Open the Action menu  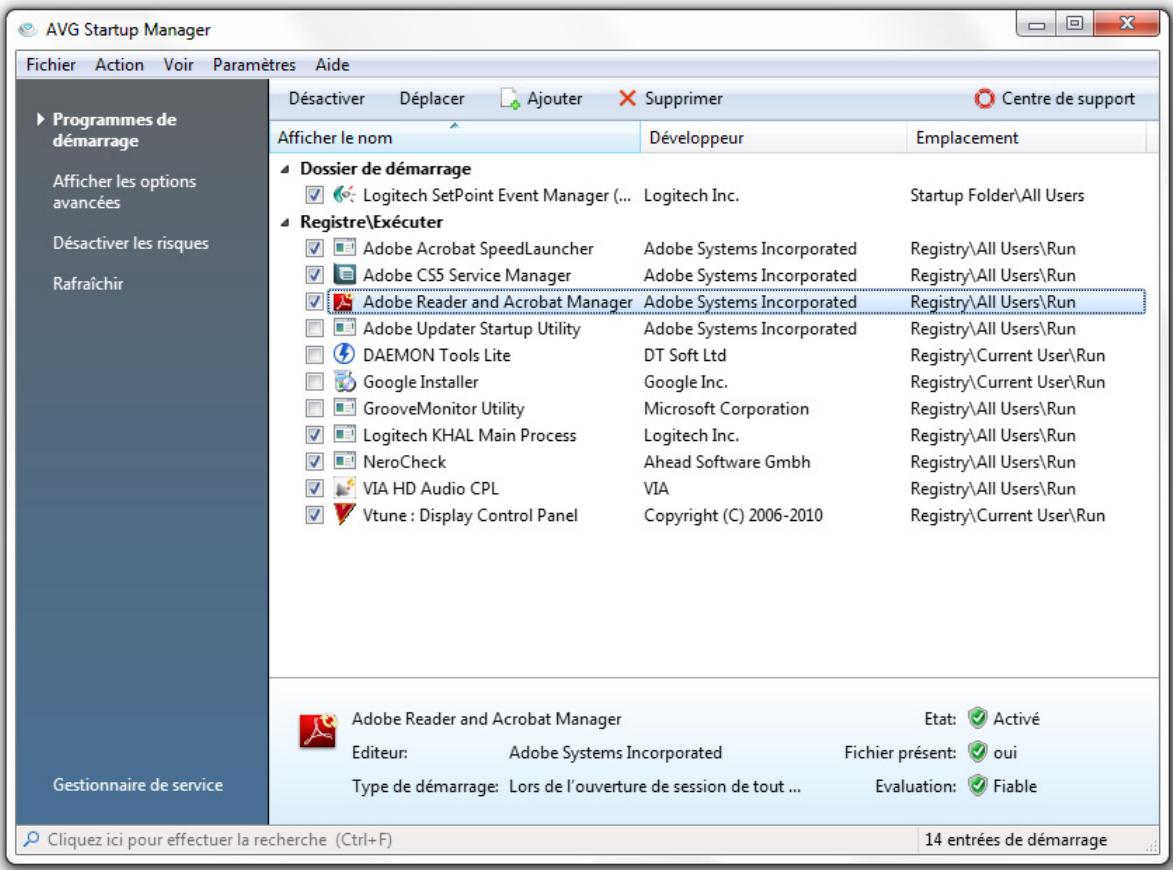click(x=119, y=65)
